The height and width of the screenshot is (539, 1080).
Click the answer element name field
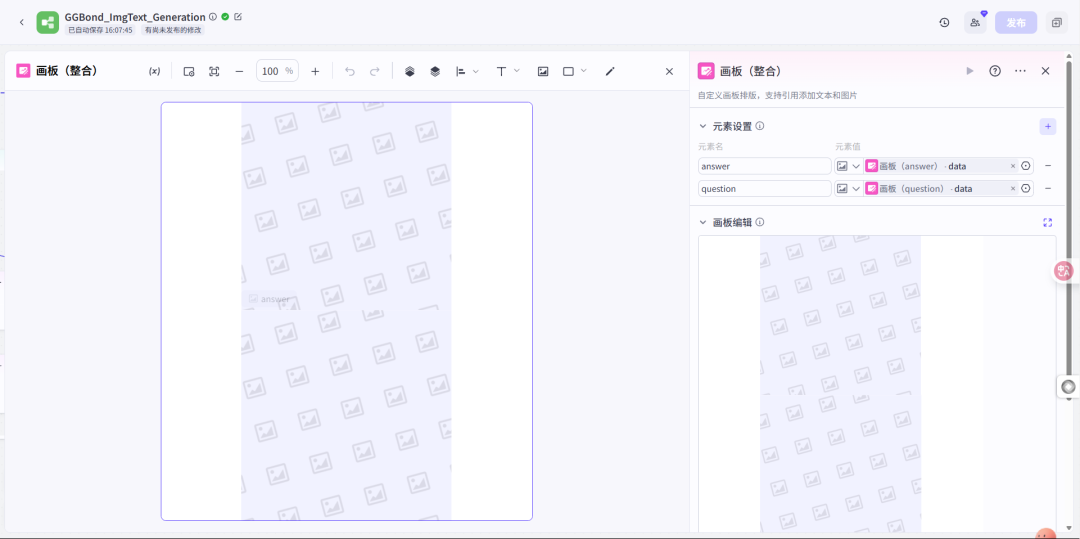point(764,166)
